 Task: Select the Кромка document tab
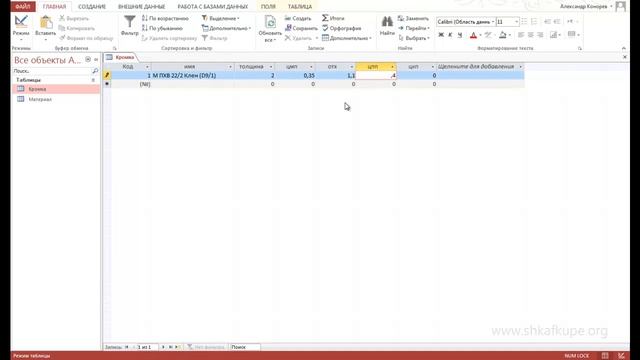121,57
